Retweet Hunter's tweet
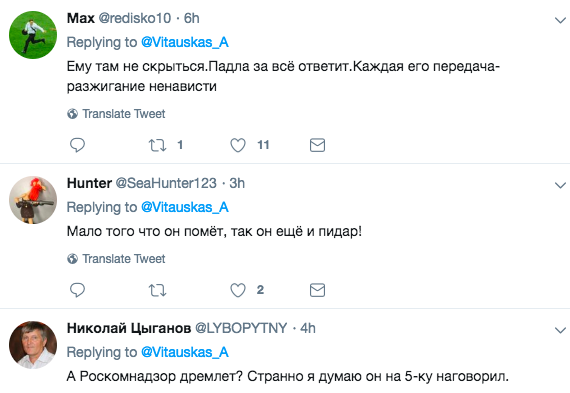The height and width of the screenshot is (393, 570). pyautogui.click(x=157, y=290)
